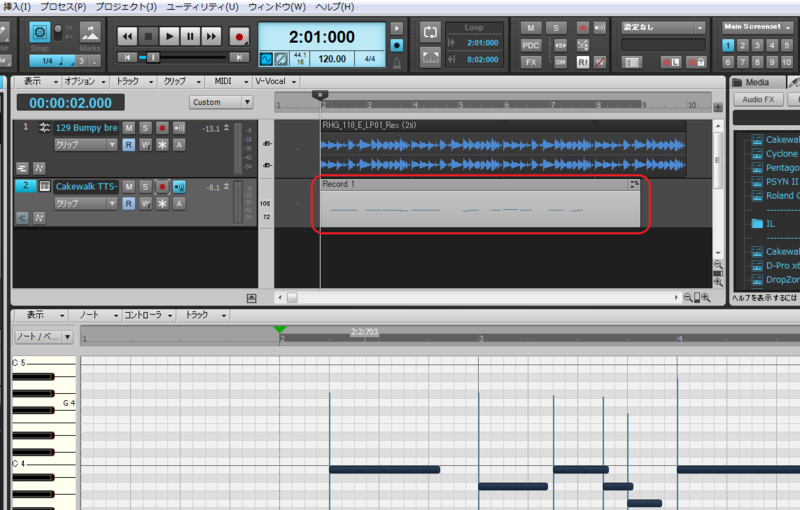The height and width of the screenshot is (510, 800).
Task: Start recording with the transport Record button
Action: click(239, 36)
